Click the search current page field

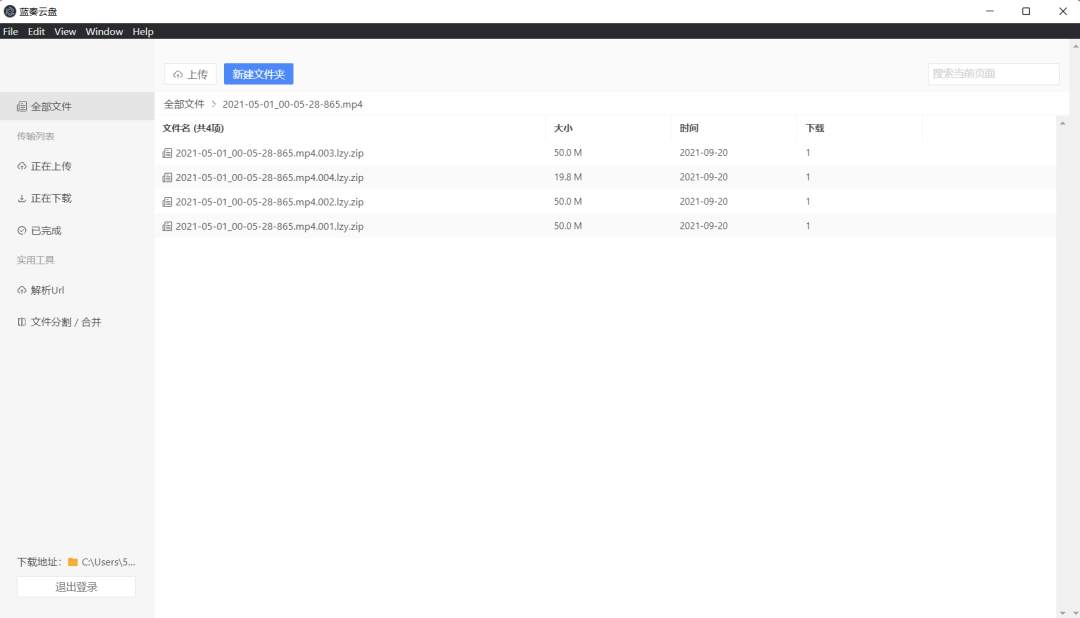(x=993, y=74)
